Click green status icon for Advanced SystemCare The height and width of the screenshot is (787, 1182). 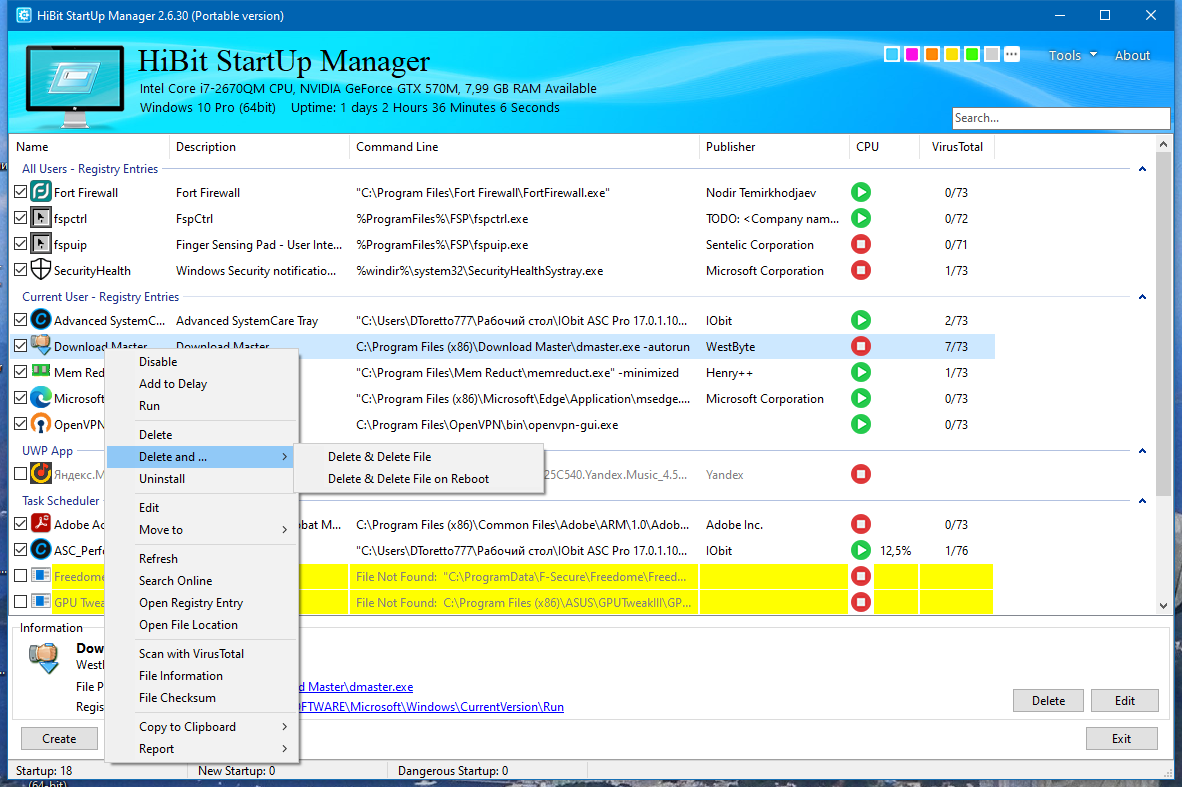tap(861, 320)
